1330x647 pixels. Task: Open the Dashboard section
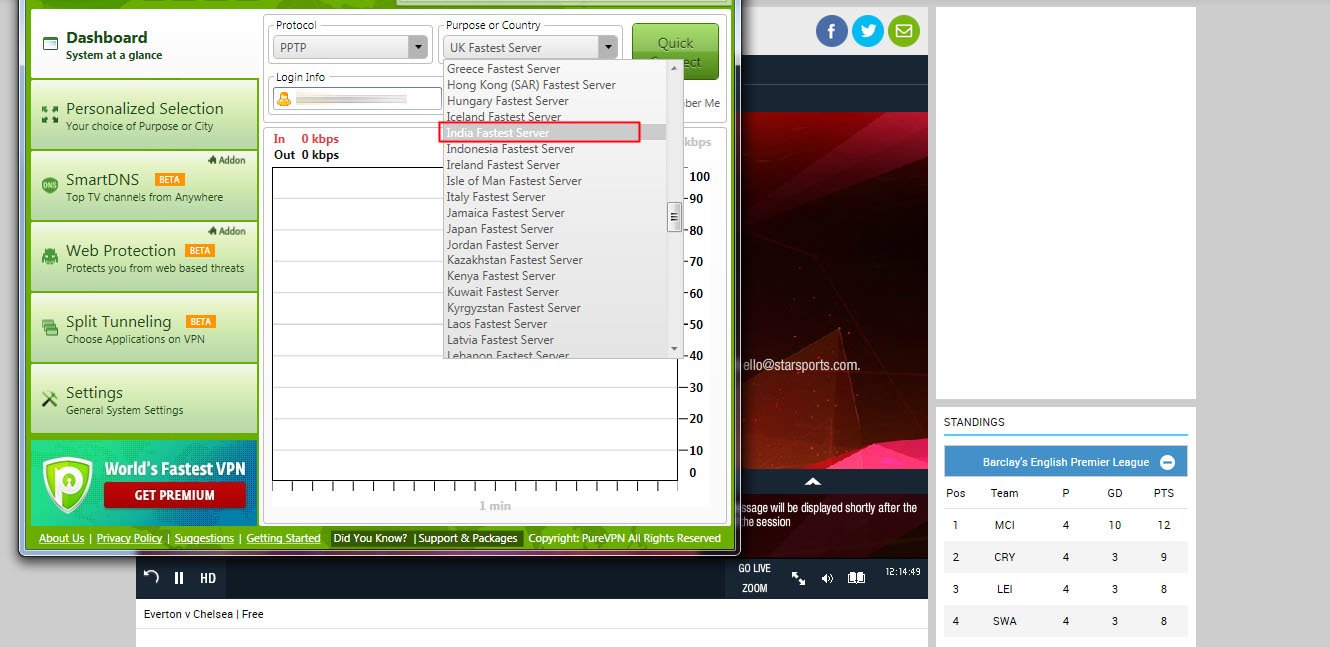(x=144, y=45)
